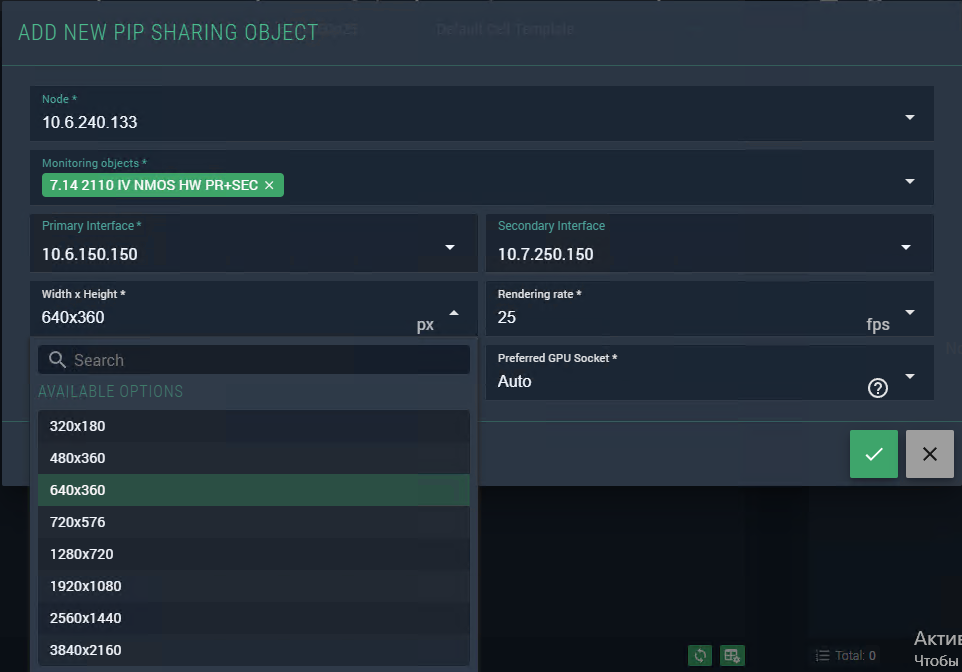Expand the Node dropdown
Viewport: 962px width, 672px height.
coord(909,117)
